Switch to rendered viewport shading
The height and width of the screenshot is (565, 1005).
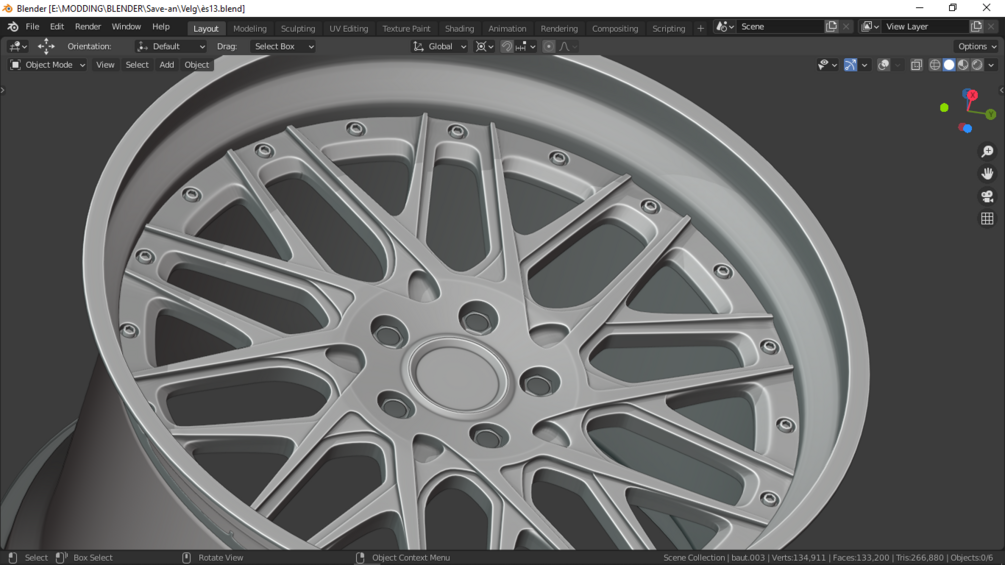(x=977, y=65)
